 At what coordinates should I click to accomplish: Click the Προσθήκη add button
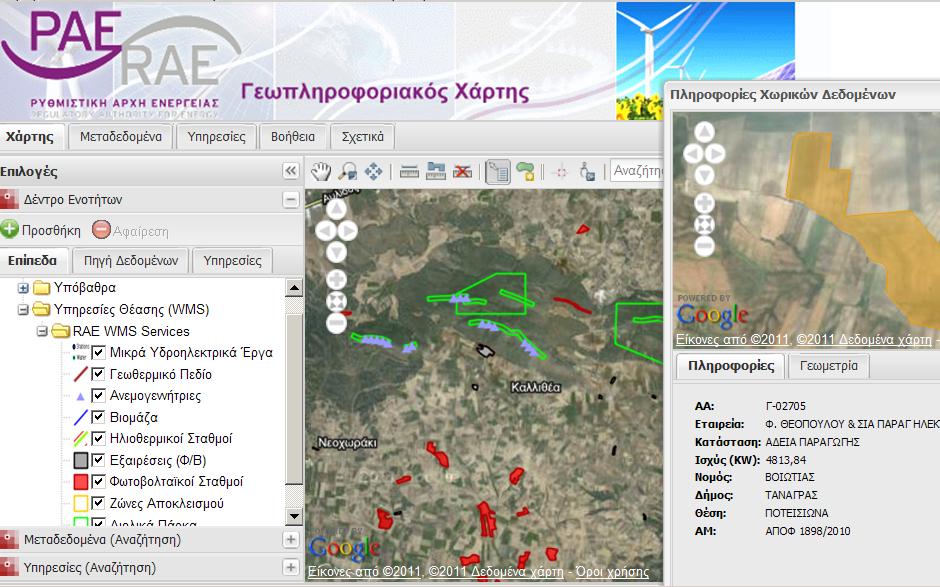coord(41,230)
